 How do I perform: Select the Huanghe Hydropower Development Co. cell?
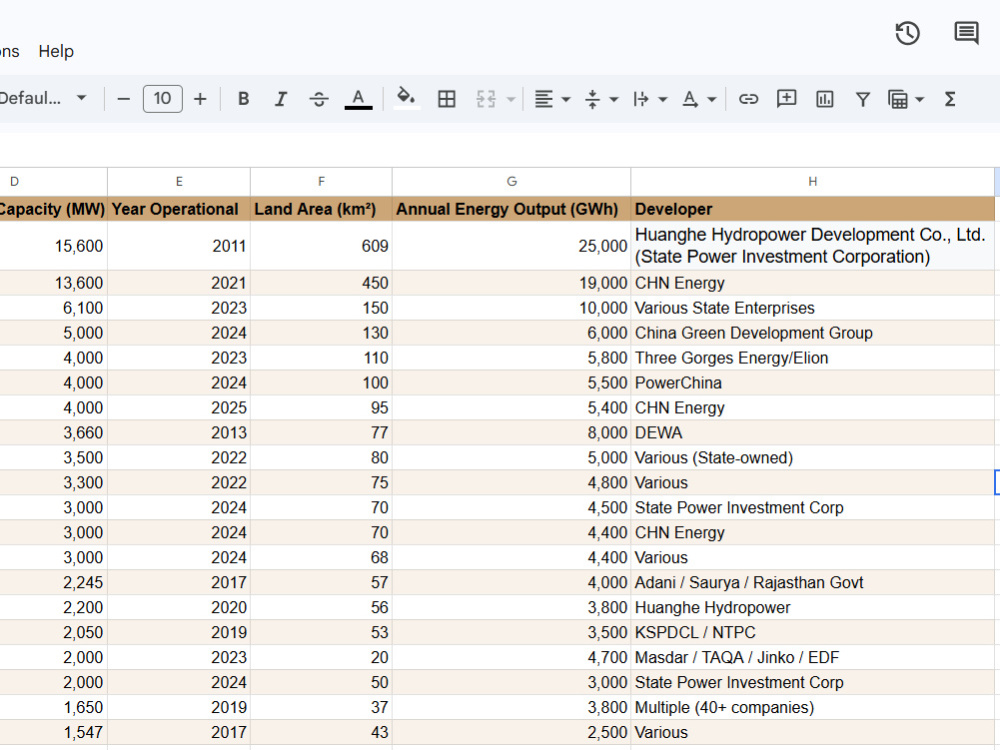[x=812, y=246]
